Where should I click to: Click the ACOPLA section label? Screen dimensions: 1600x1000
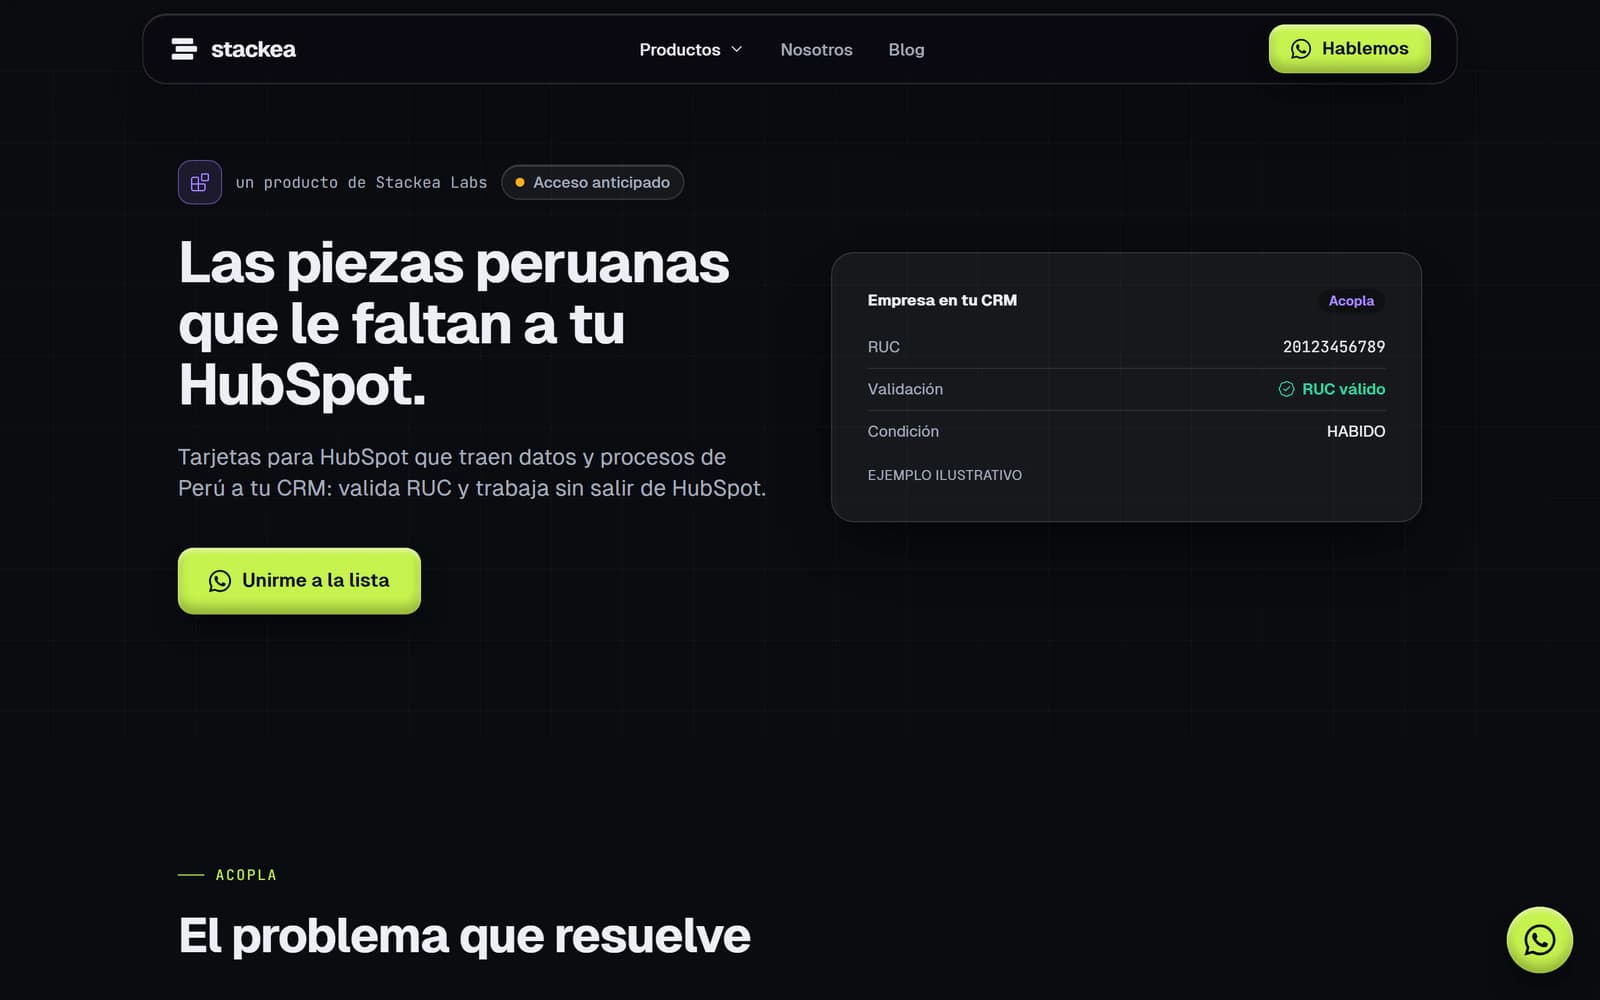click(x=246, y=875)
